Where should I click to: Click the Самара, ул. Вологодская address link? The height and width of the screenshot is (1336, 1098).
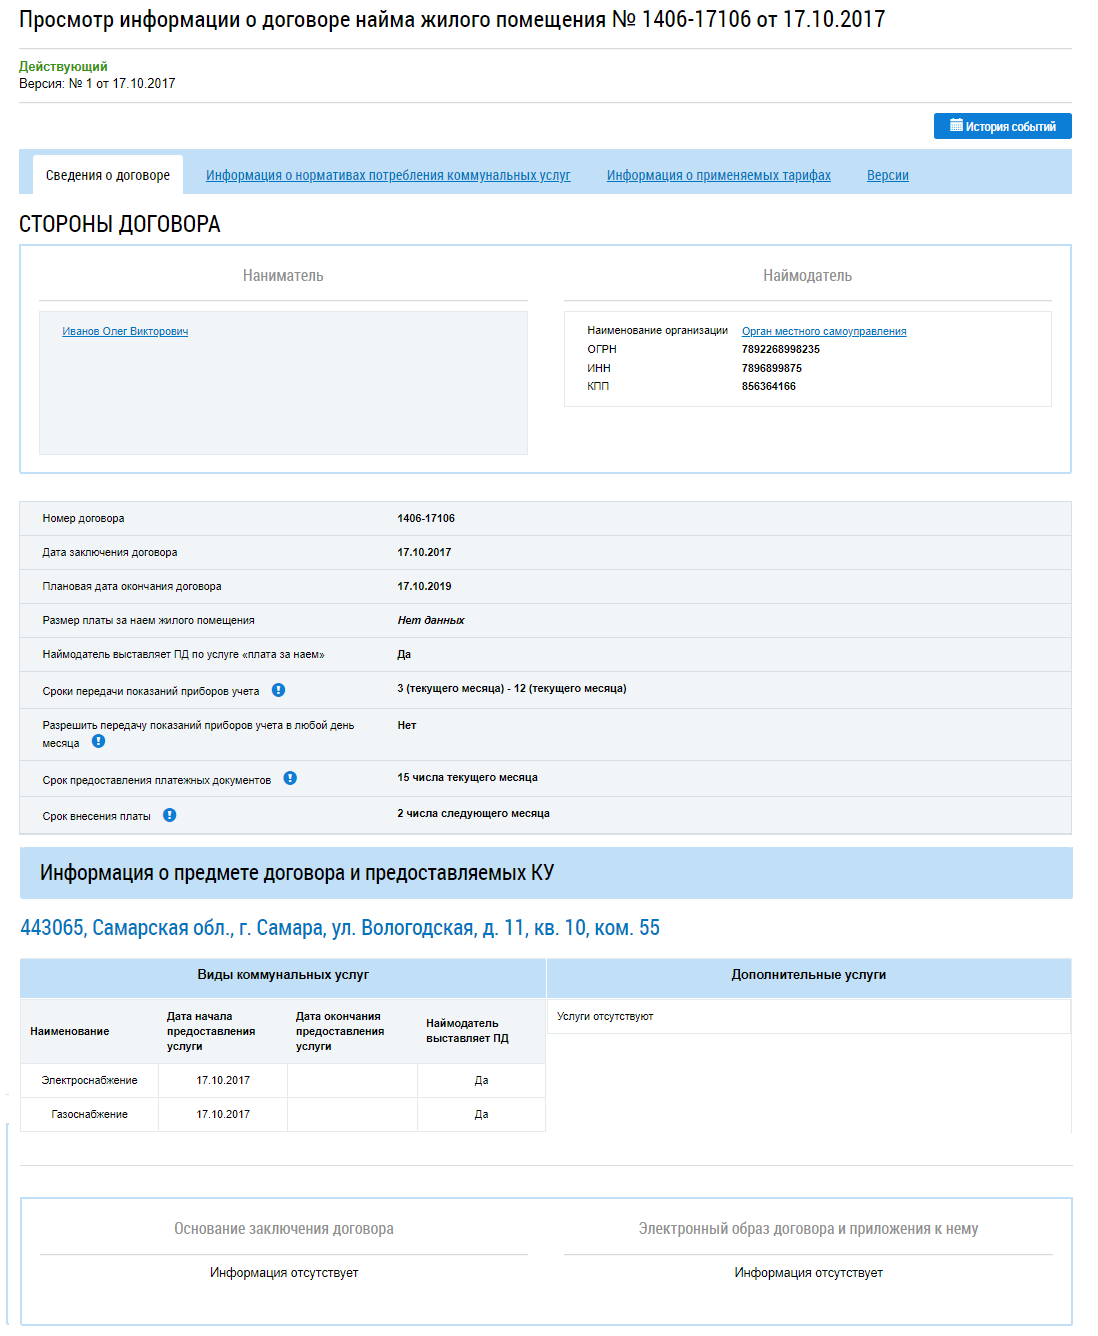pos(340,928)
